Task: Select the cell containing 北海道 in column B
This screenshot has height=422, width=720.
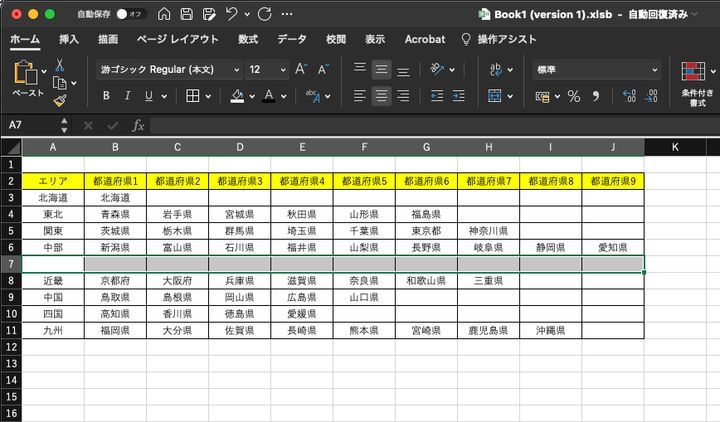Action: click(115, 198)
